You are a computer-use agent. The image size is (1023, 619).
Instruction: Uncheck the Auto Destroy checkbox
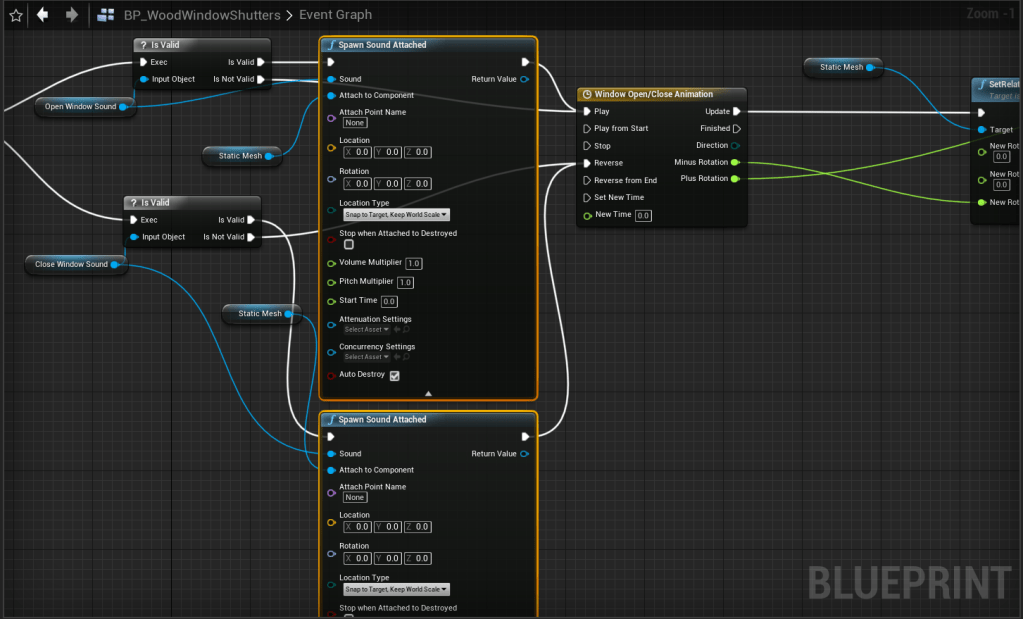click(x=394, y=376)
